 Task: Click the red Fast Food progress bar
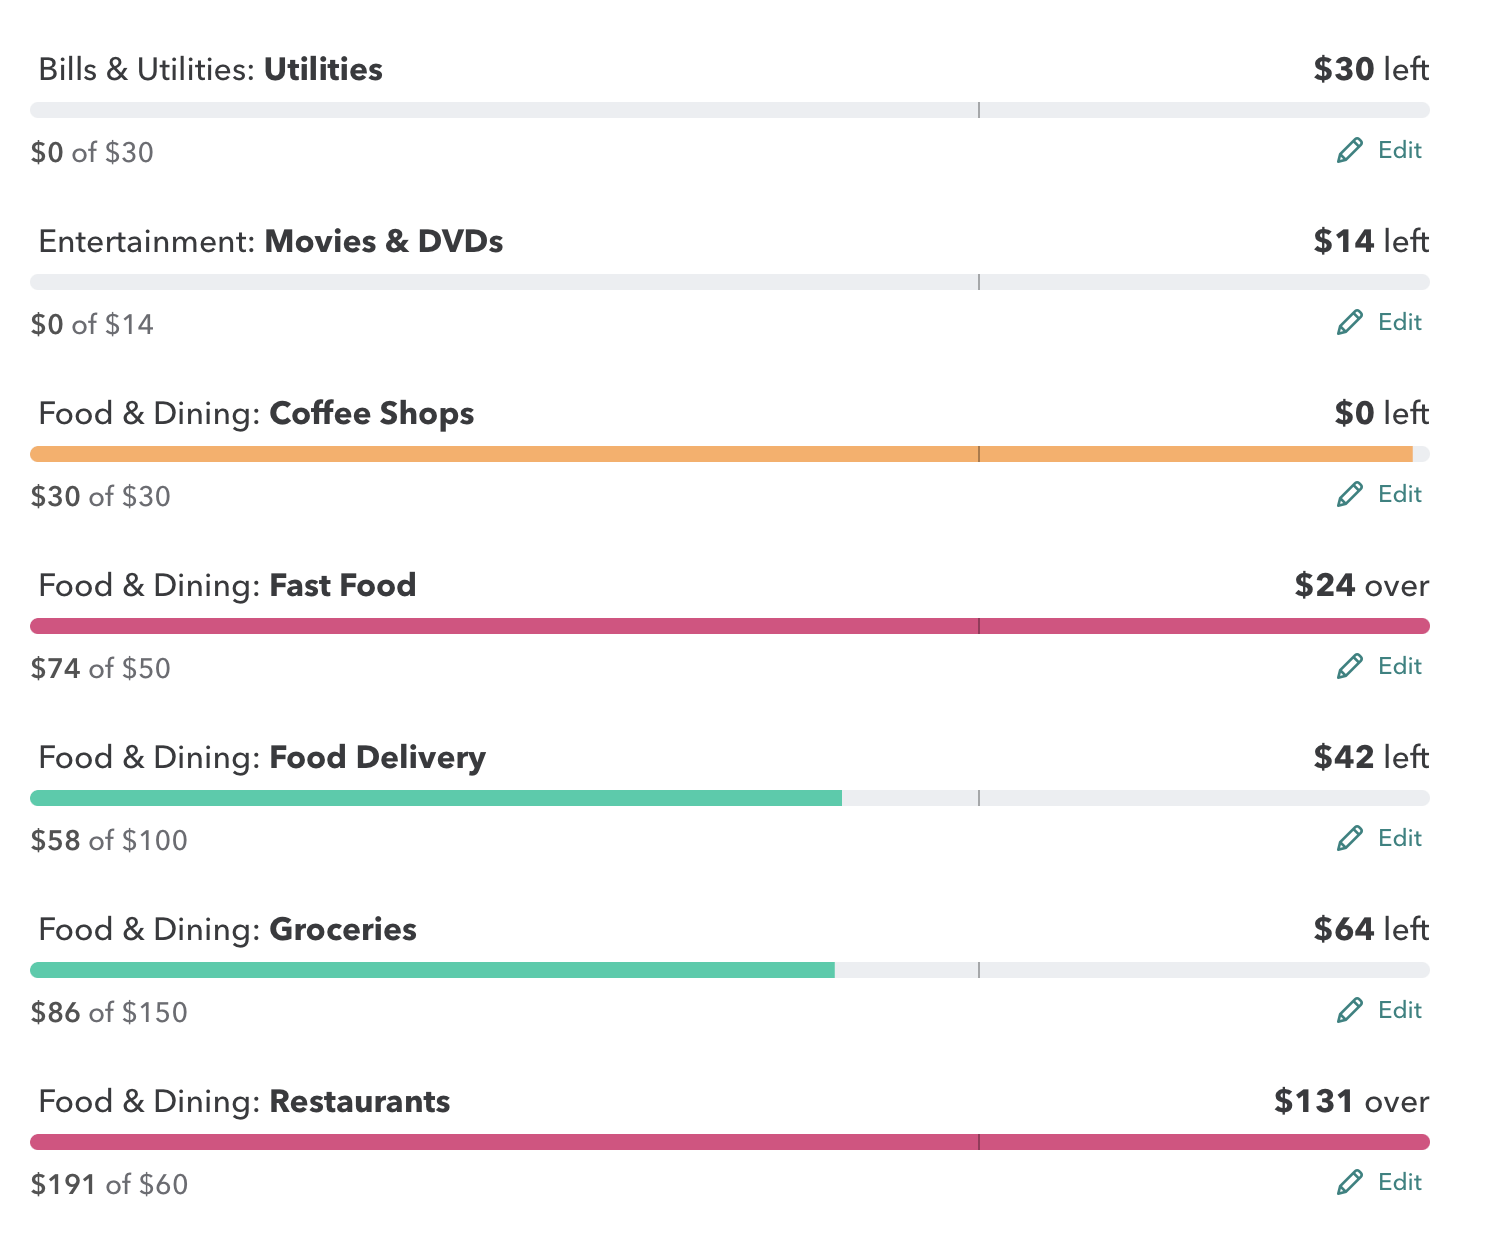coord(730,626)
